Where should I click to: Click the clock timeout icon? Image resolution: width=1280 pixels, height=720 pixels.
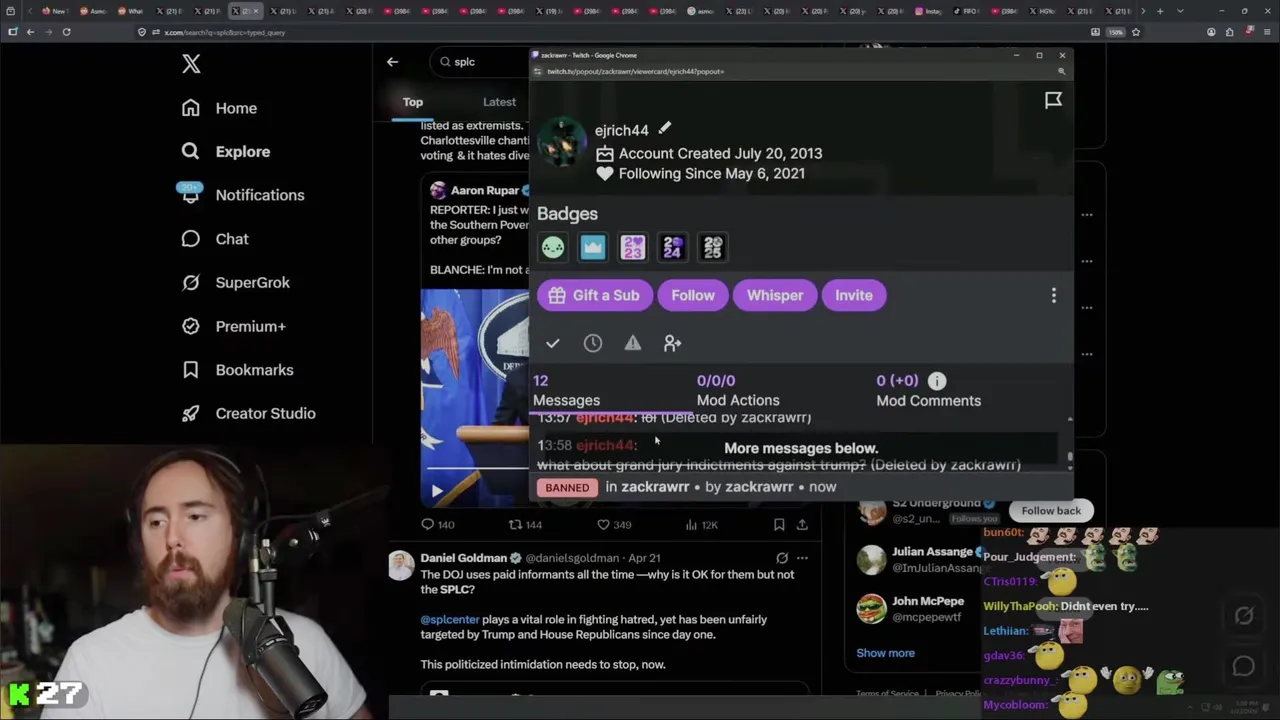pyautogui.click(x=593, y=343)
